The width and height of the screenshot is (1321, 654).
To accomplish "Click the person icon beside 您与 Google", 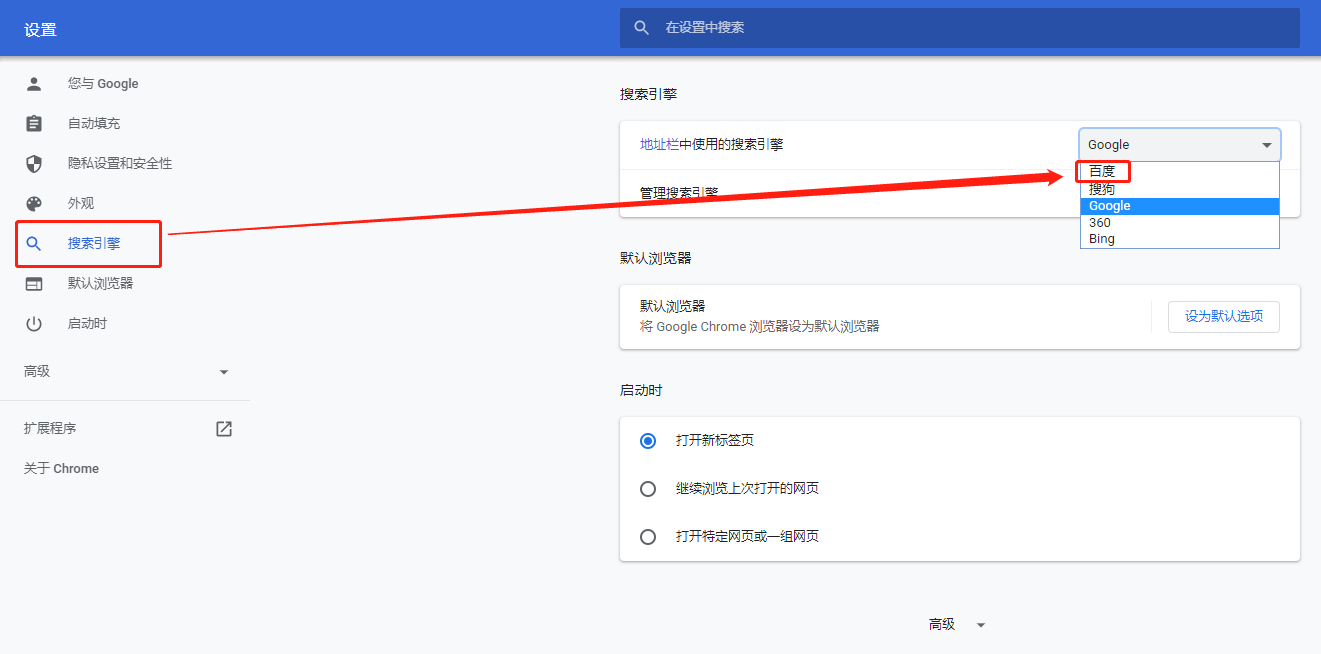I will pos(34,84).
